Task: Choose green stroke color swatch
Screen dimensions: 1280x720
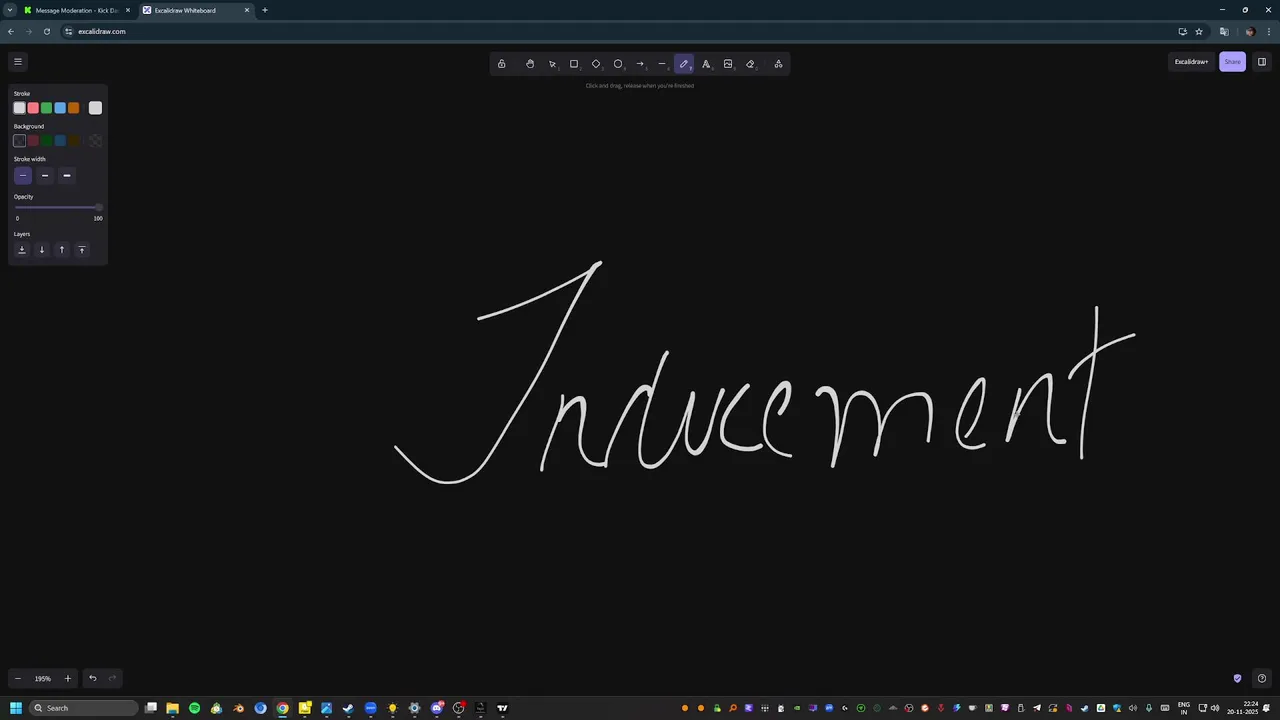Action: click(46, 108)
